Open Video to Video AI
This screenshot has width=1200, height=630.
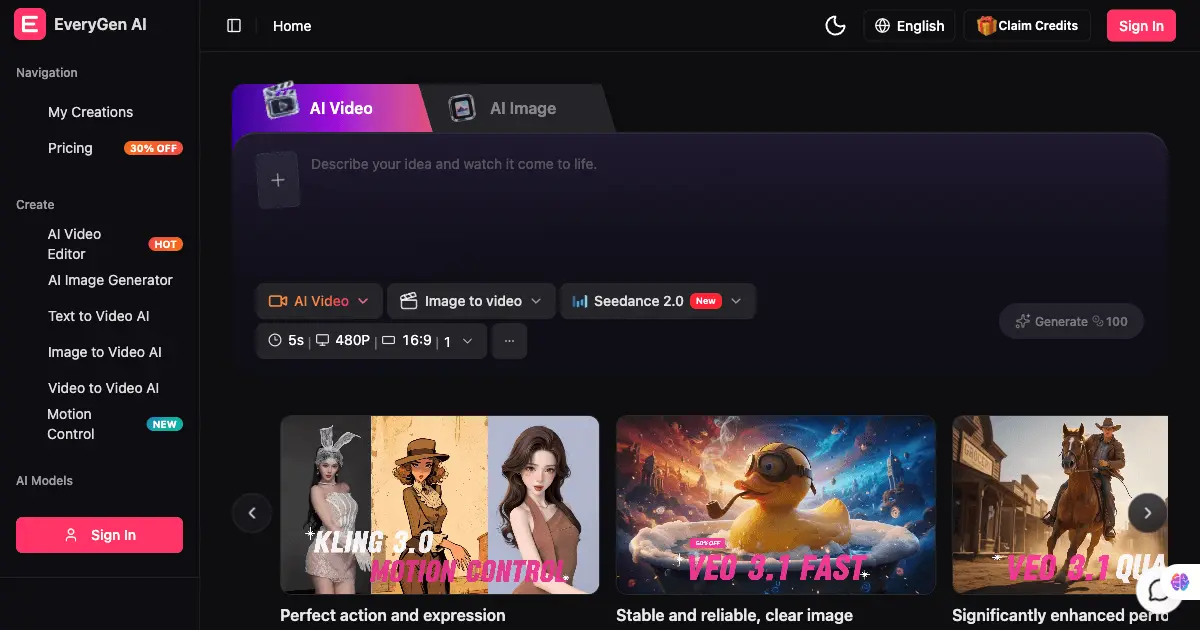pyautogui.click(x=104, y=388)
